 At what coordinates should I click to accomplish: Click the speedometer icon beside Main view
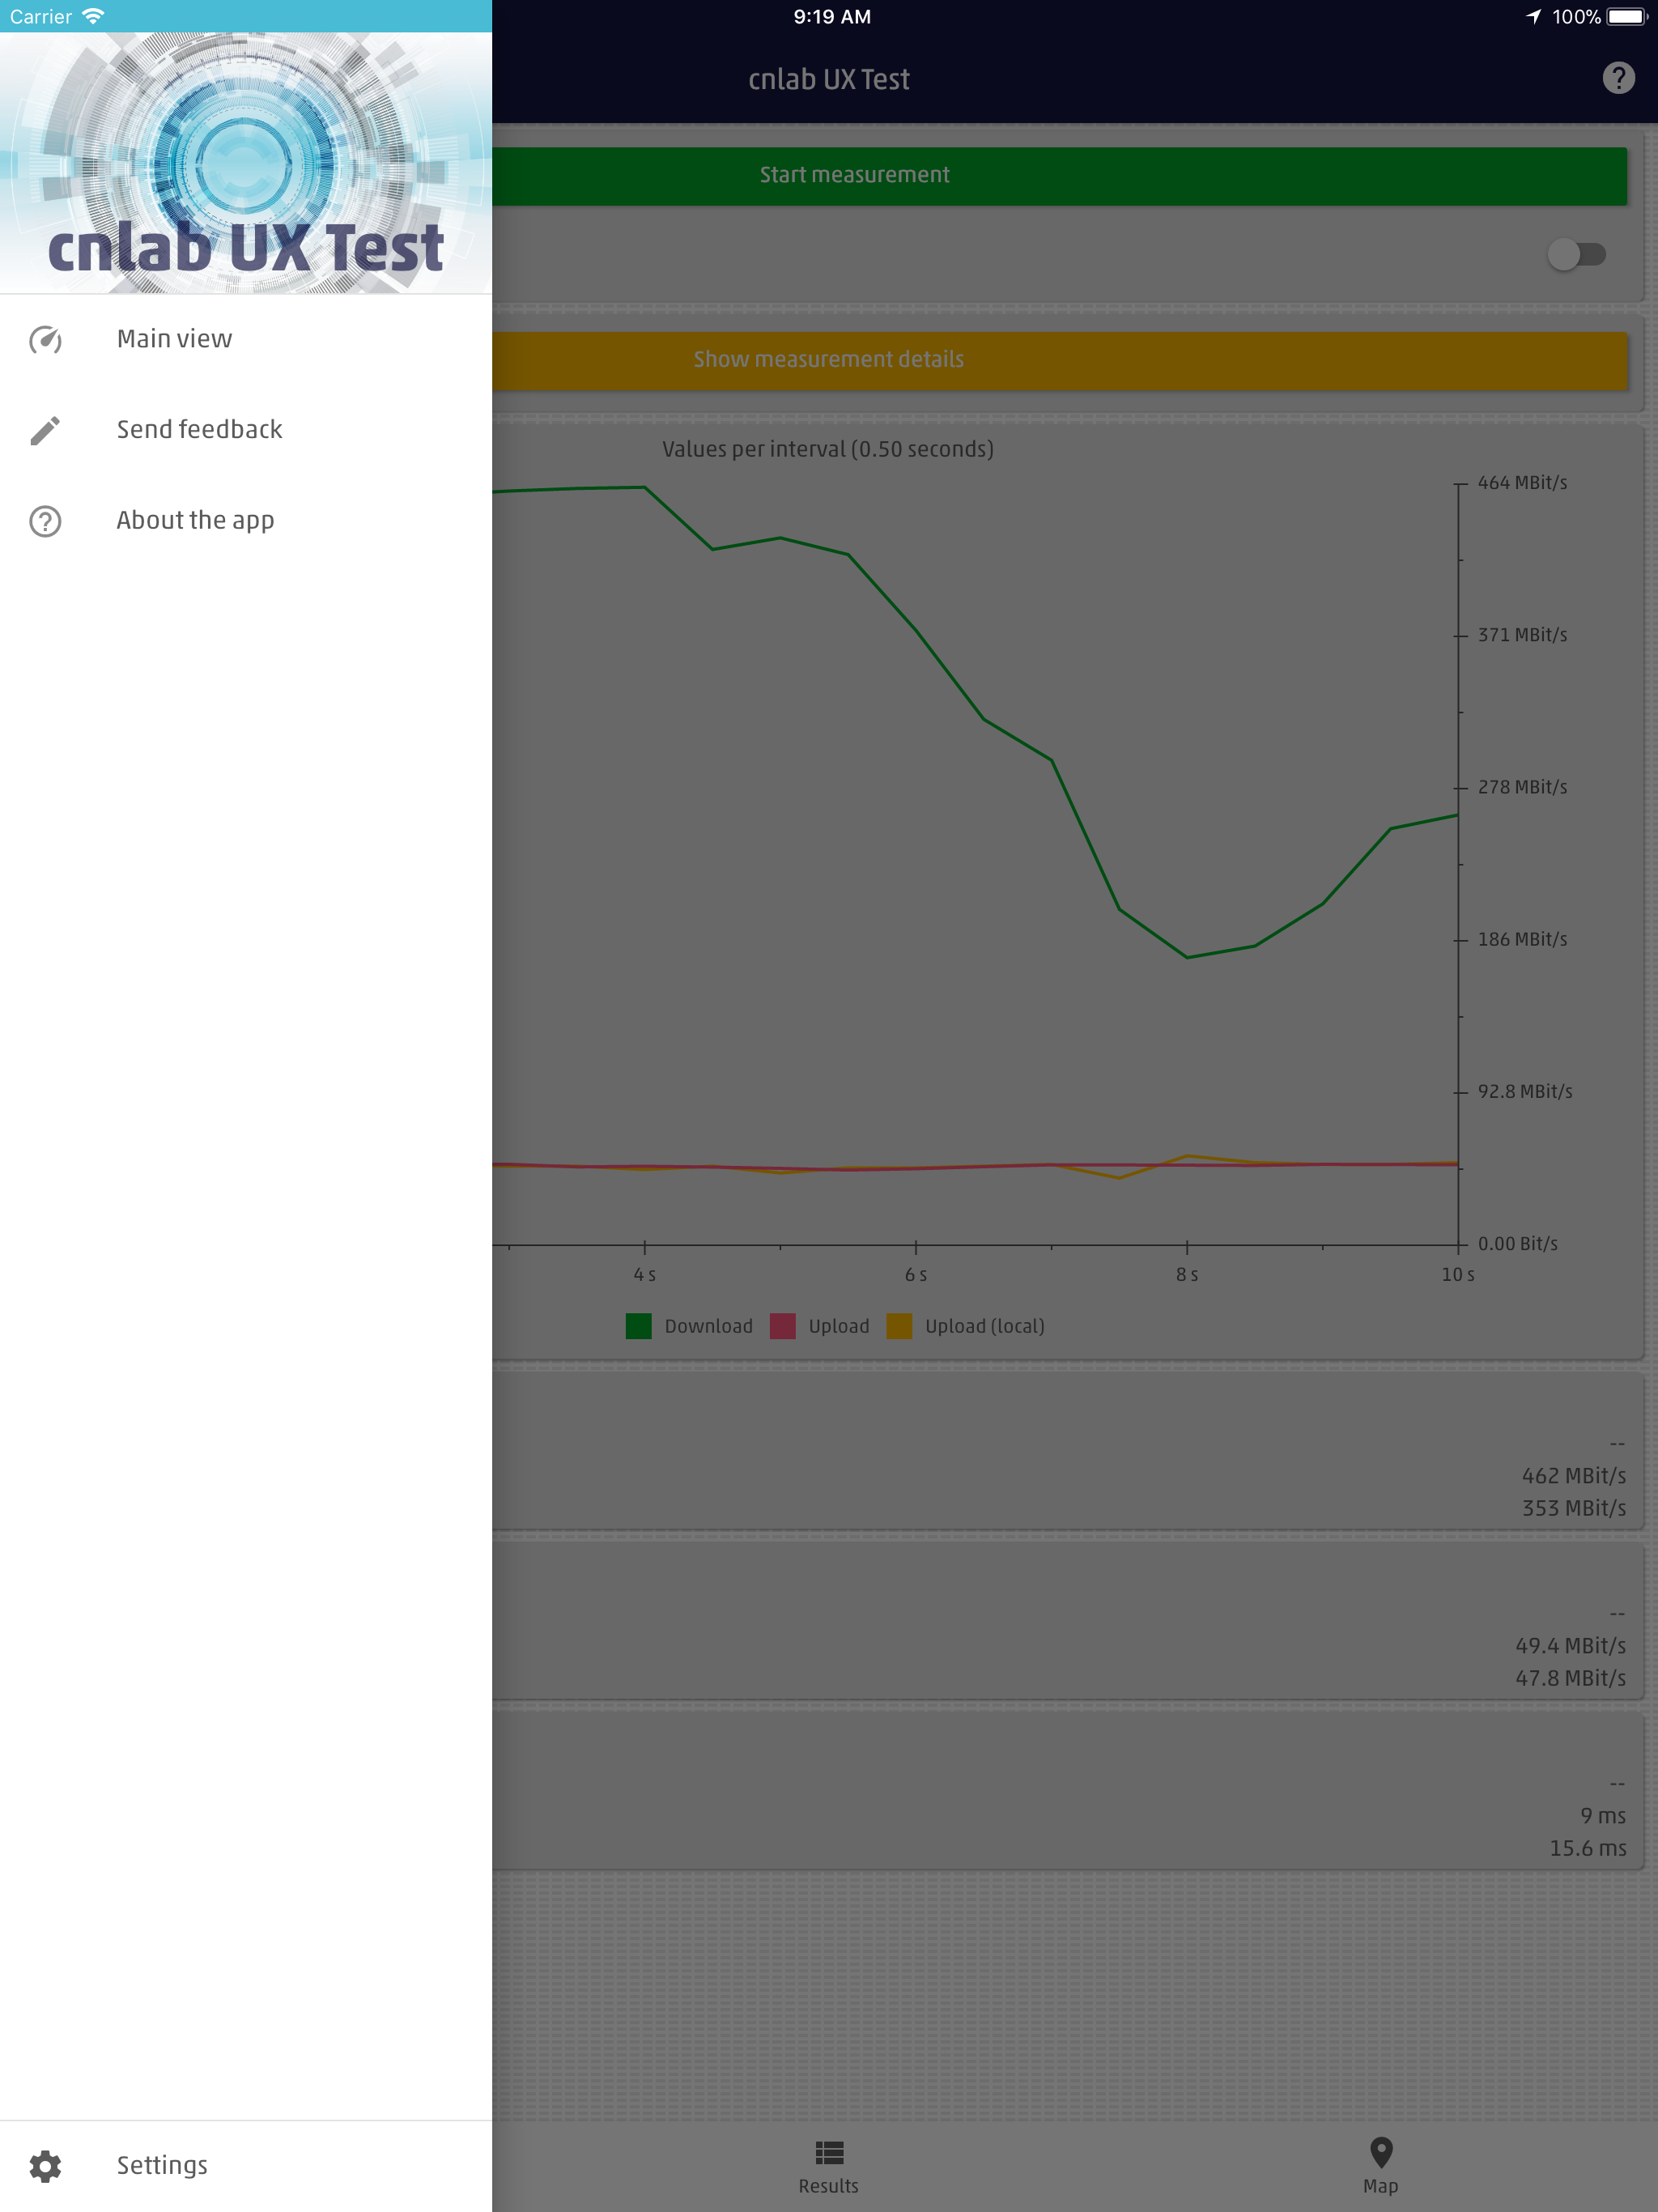pos(45,340)
